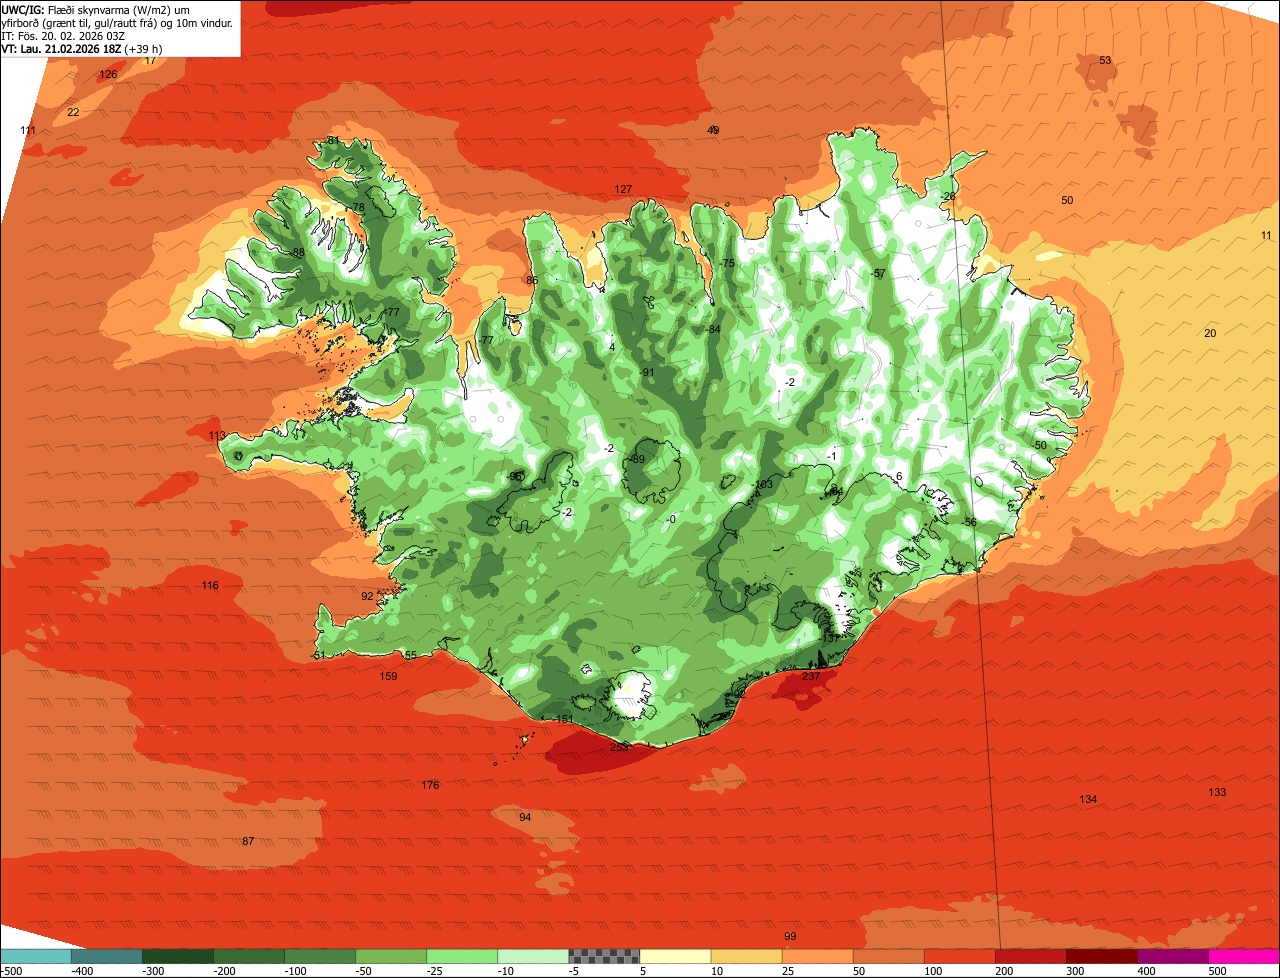Image resolution: width=1280 pixels, height=978 pixels.
Task: Click the '134' value on the map
Action: pos(1089,800)
